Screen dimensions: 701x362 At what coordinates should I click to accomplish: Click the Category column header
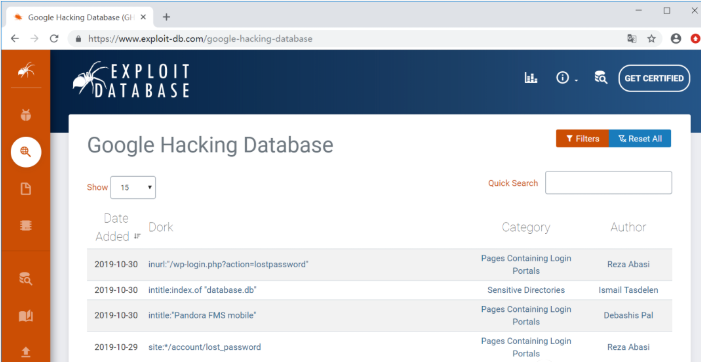click(526, 227)
